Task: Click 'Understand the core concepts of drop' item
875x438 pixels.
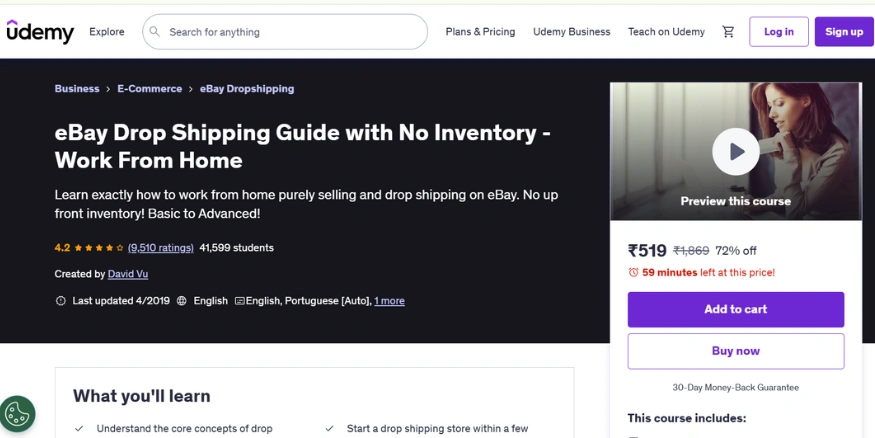Action: click(184, 429)
